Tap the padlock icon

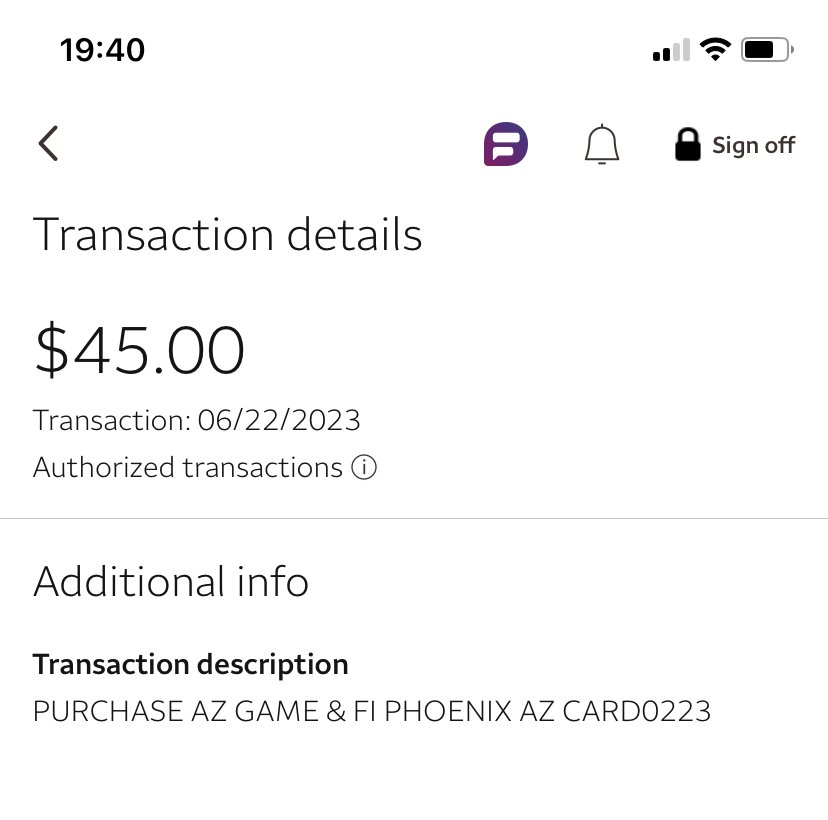click(x=687, y=145)
